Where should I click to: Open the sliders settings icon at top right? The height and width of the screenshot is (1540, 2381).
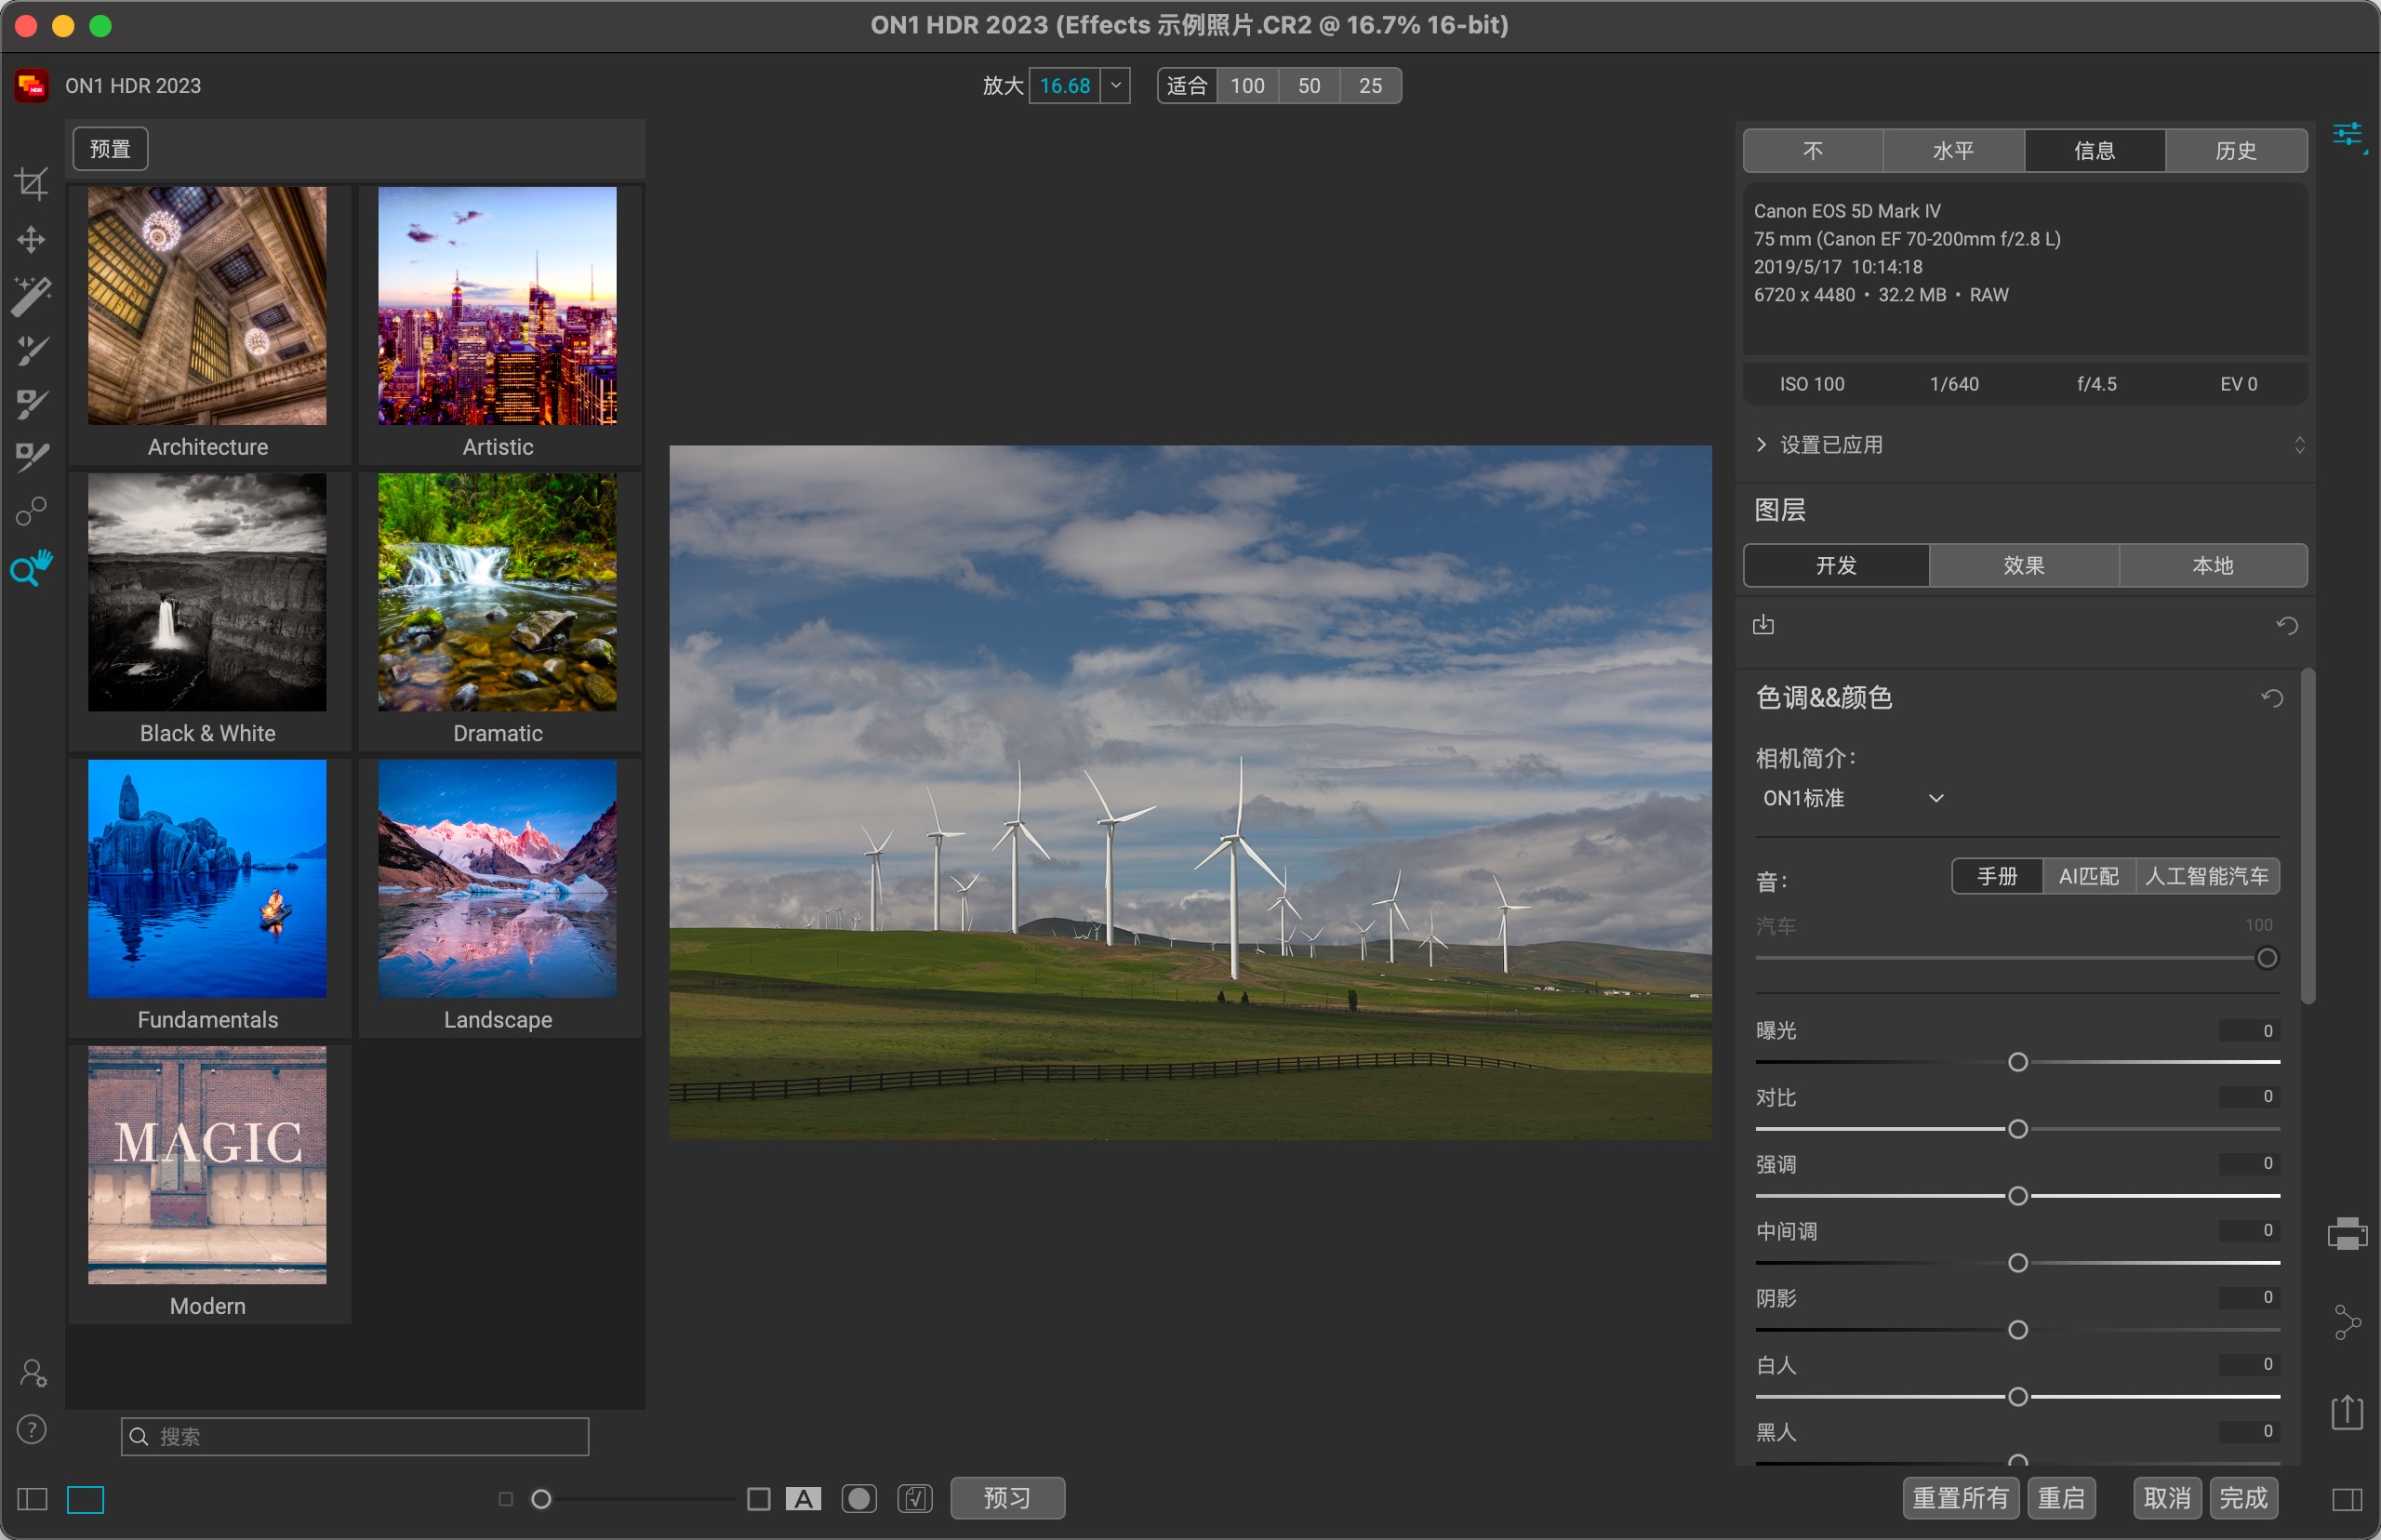2348,135
